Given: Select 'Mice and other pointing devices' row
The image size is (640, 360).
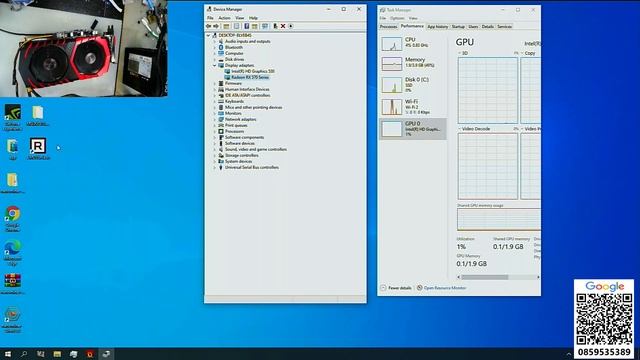Looking at the screenshot, I should pos(253,107).
